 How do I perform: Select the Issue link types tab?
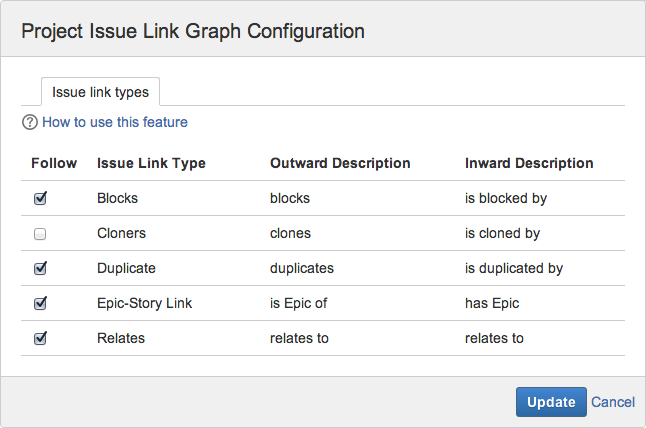(x=101, y=92)
